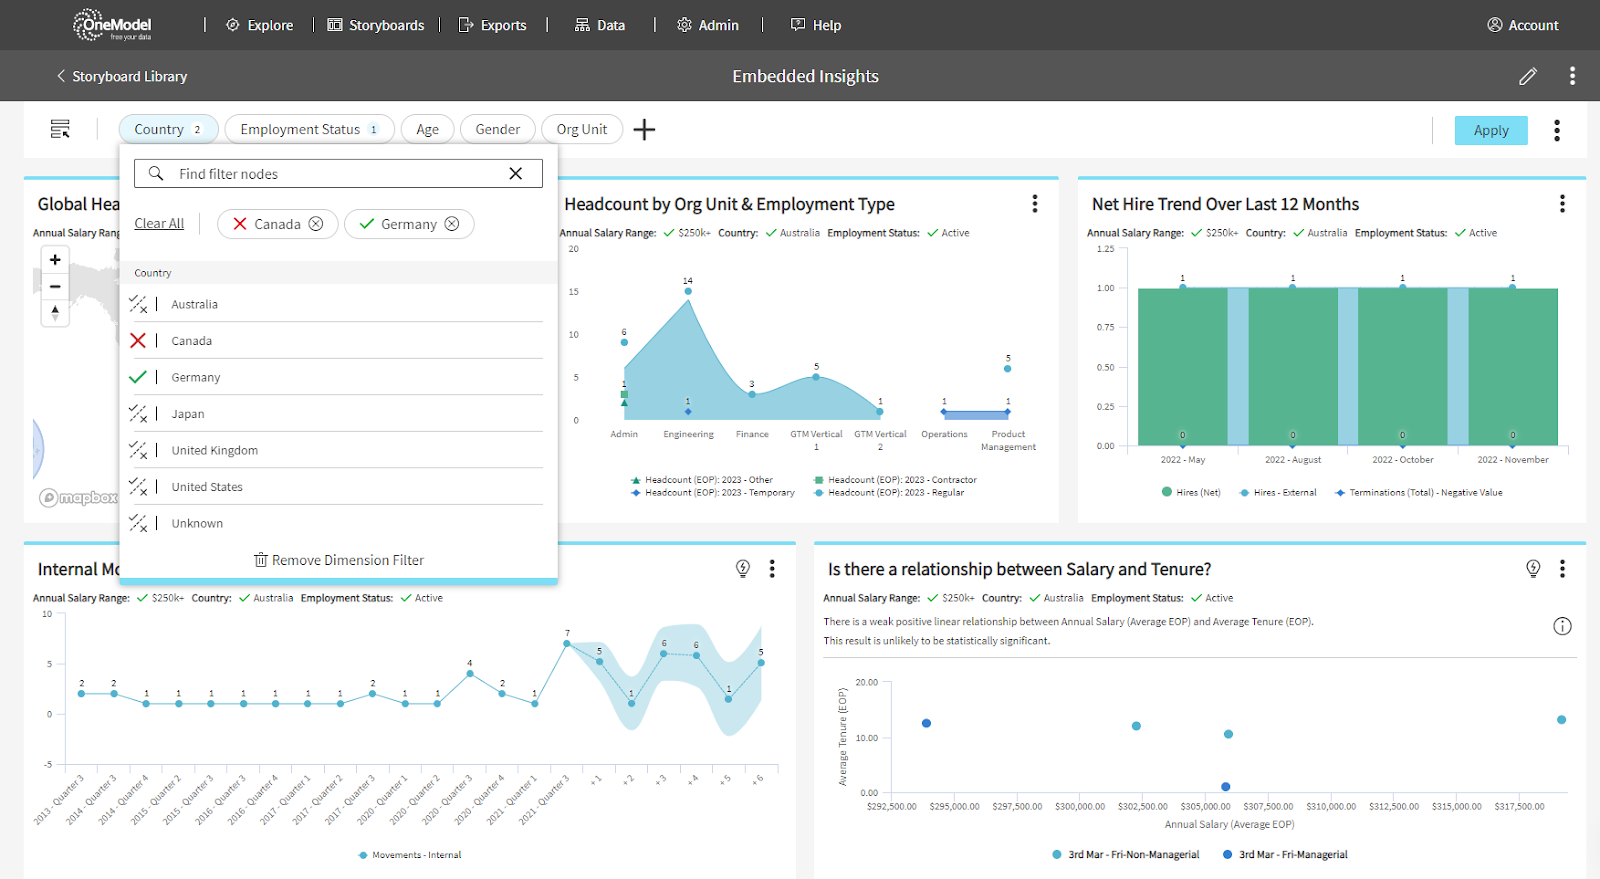Zoom in on the map
Viewport: 1600px width, 879px height.
55,259
